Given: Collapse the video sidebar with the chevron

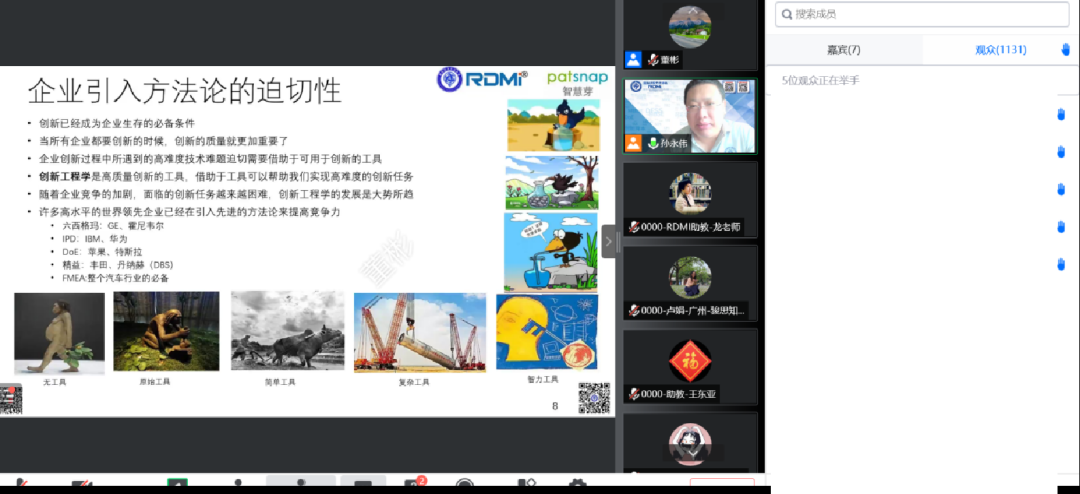Looking at the screenshot, I should (609, 241).
